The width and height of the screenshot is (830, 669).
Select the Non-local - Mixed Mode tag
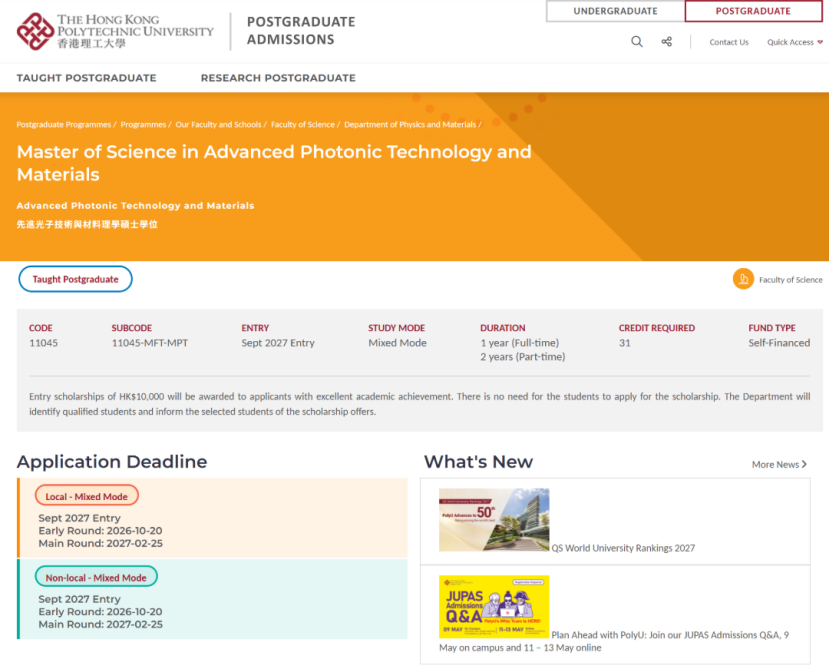point(96,577)
